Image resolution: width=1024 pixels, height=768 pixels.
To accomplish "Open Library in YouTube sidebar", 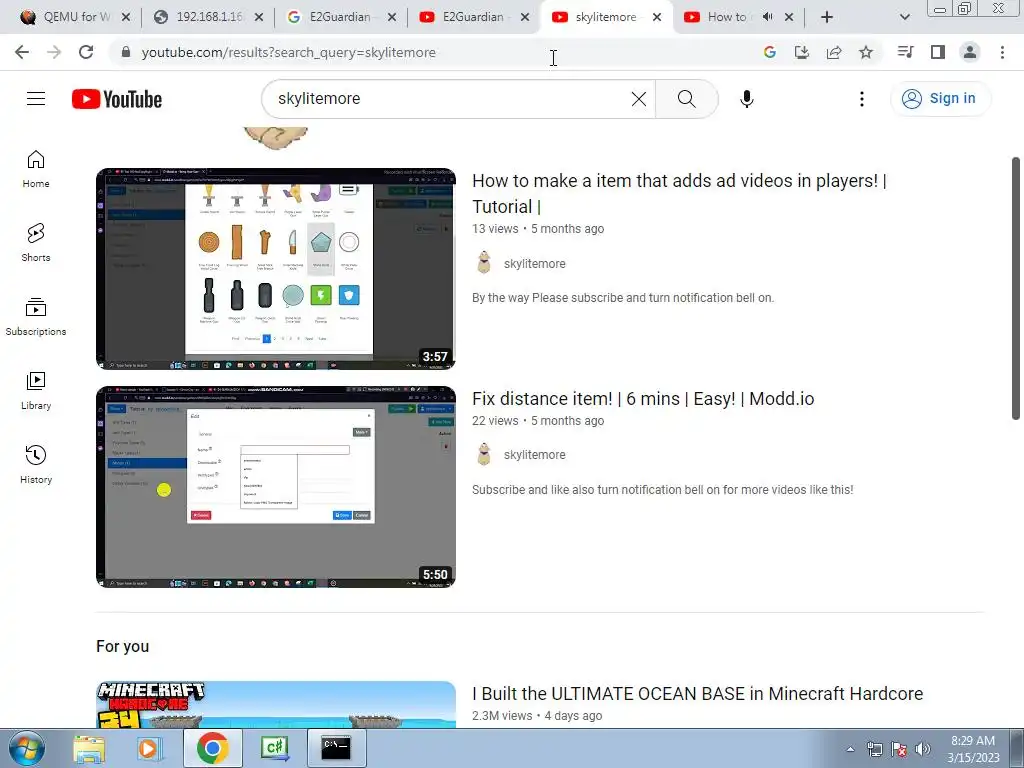I will point(36,391).
